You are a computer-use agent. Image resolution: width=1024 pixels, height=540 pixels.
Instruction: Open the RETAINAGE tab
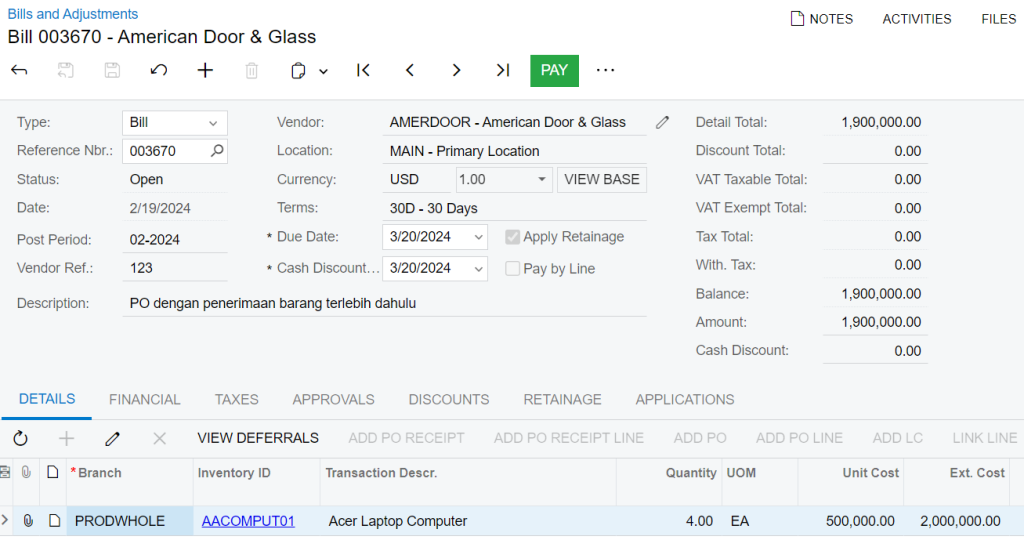562,400
